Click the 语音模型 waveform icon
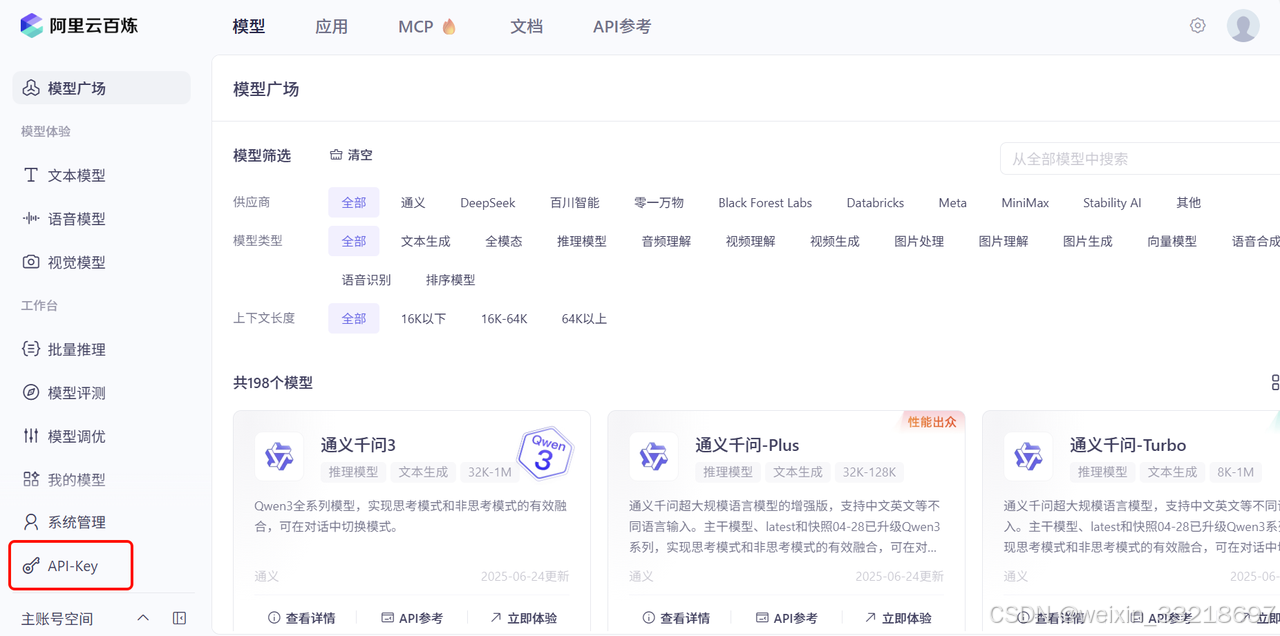 [31, 219]
